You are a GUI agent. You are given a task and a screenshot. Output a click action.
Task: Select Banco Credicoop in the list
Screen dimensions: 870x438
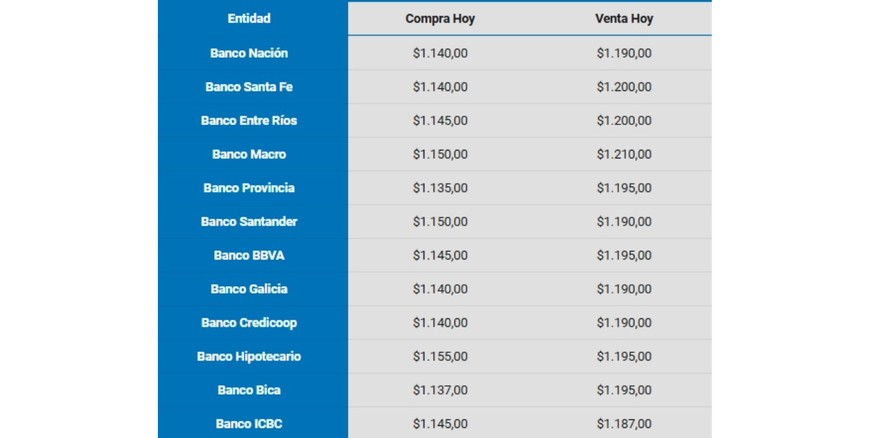(x=249, y=323)
